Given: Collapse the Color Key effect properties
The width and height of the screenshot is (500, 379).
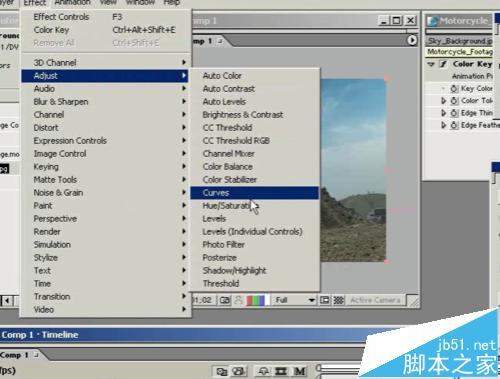Looking at the screenshot, I should [431, 64].
